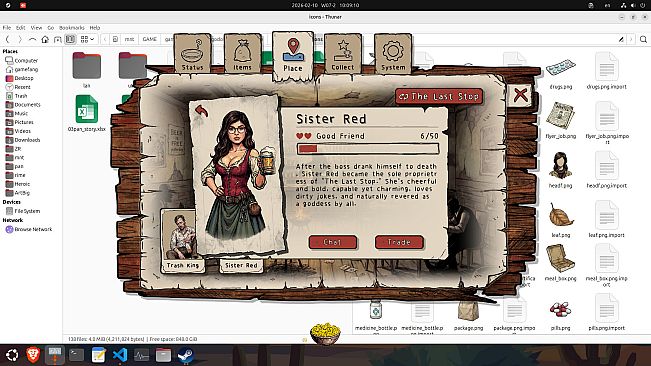
Task: Open Downloads in the Places sidebar
Action: click(x=27, y=140)
